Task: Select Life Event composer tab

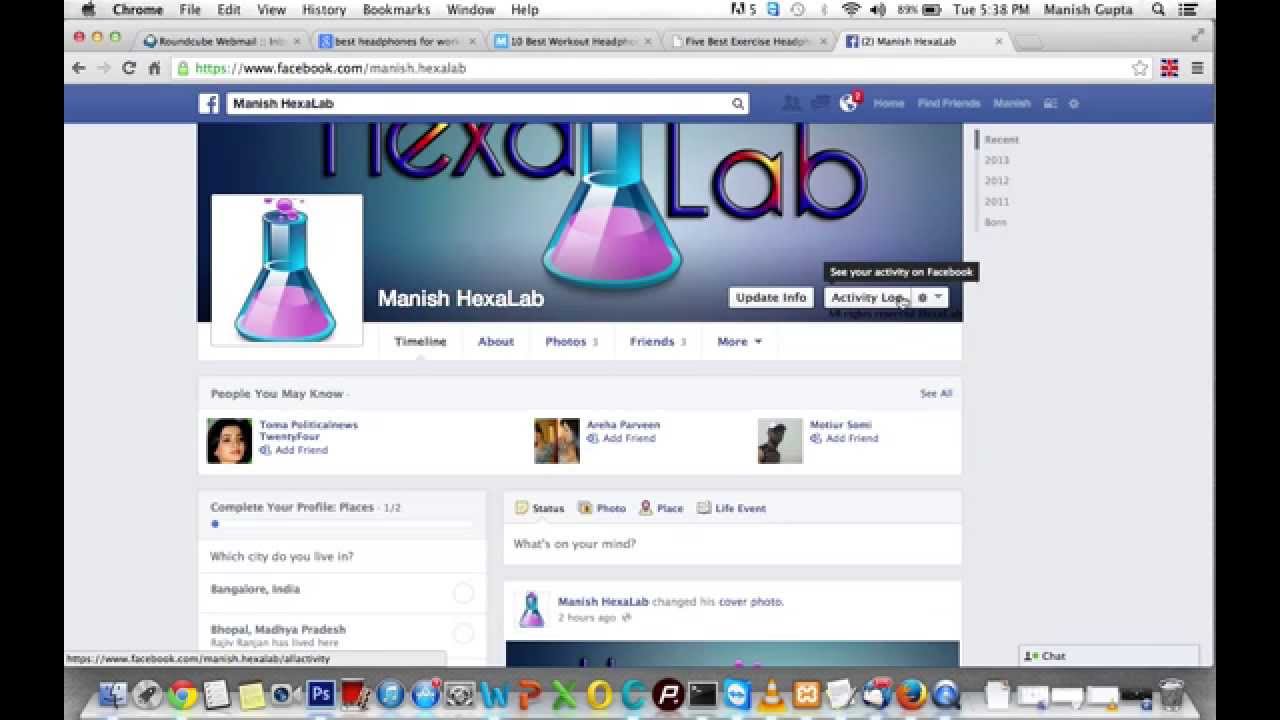Action: click(x=731, y=508)
